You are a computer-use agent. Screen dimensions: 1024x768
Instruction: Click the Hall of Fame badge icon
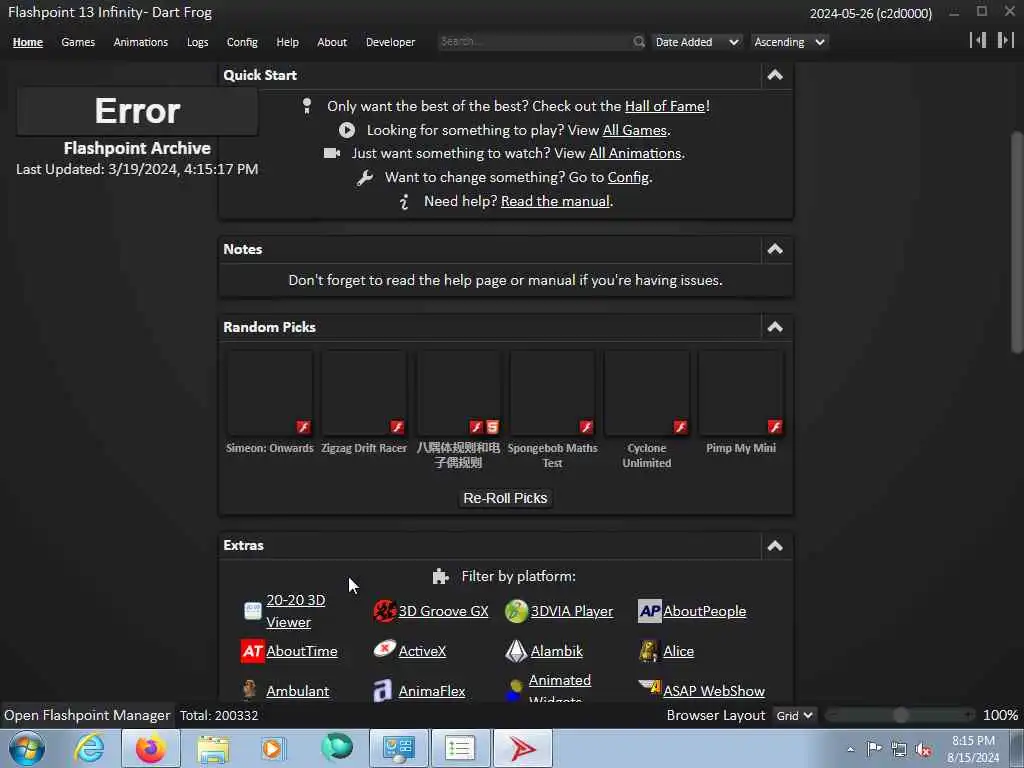coord(307,106)
